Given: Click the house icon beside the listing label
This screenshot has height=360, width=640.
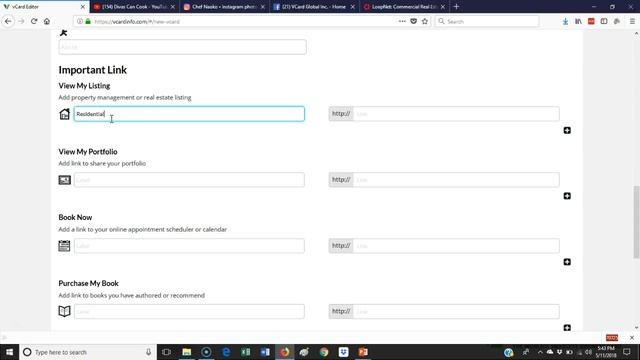Looking at the screenshot, I should 64,114.
